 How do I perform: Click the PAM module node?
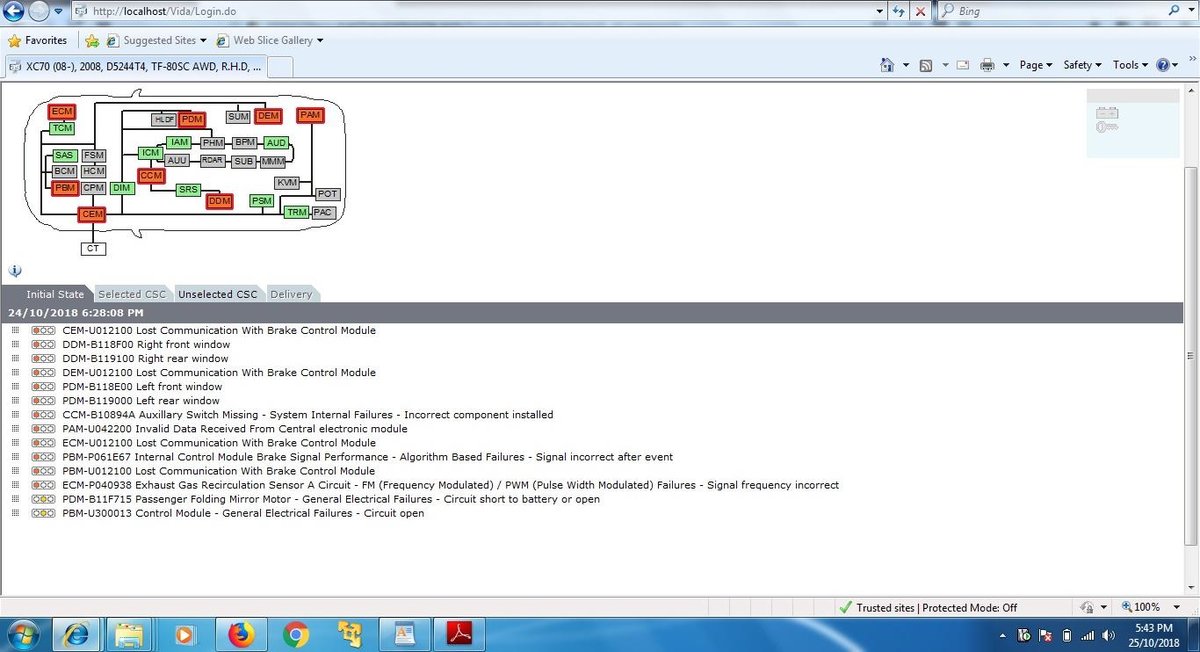(x=310, y=115)
